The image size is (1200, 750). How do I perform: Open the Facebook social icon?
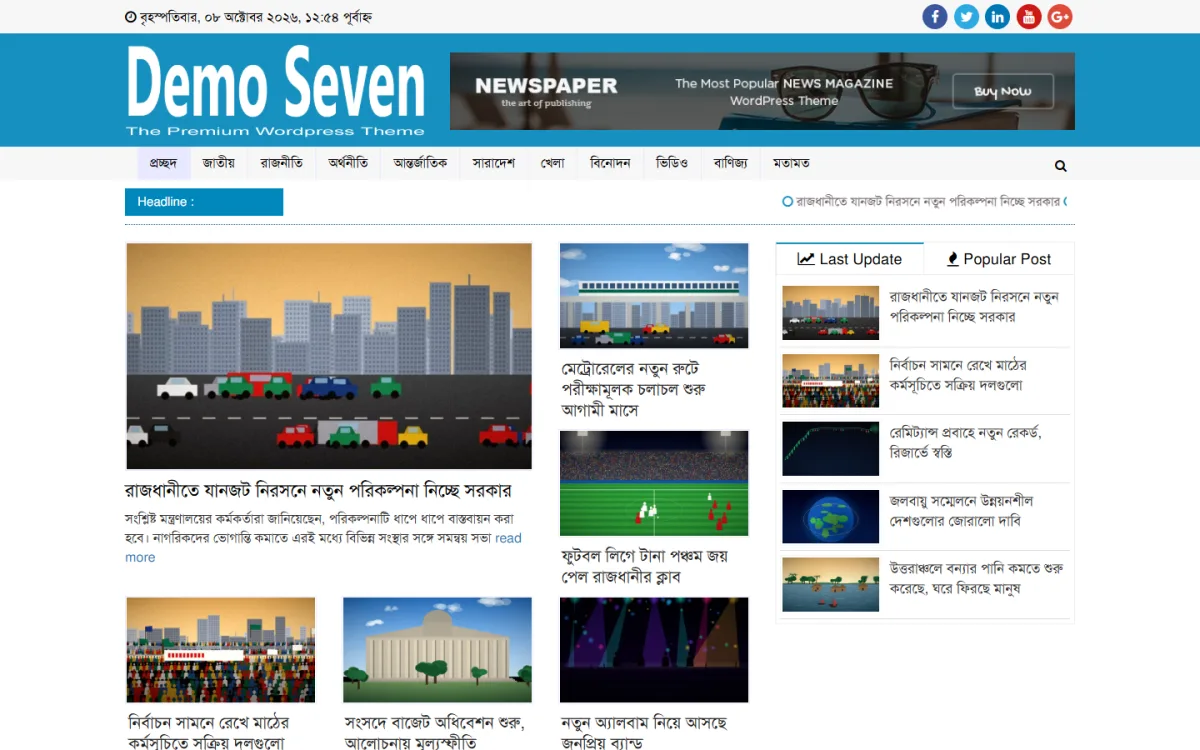(934, 16)
